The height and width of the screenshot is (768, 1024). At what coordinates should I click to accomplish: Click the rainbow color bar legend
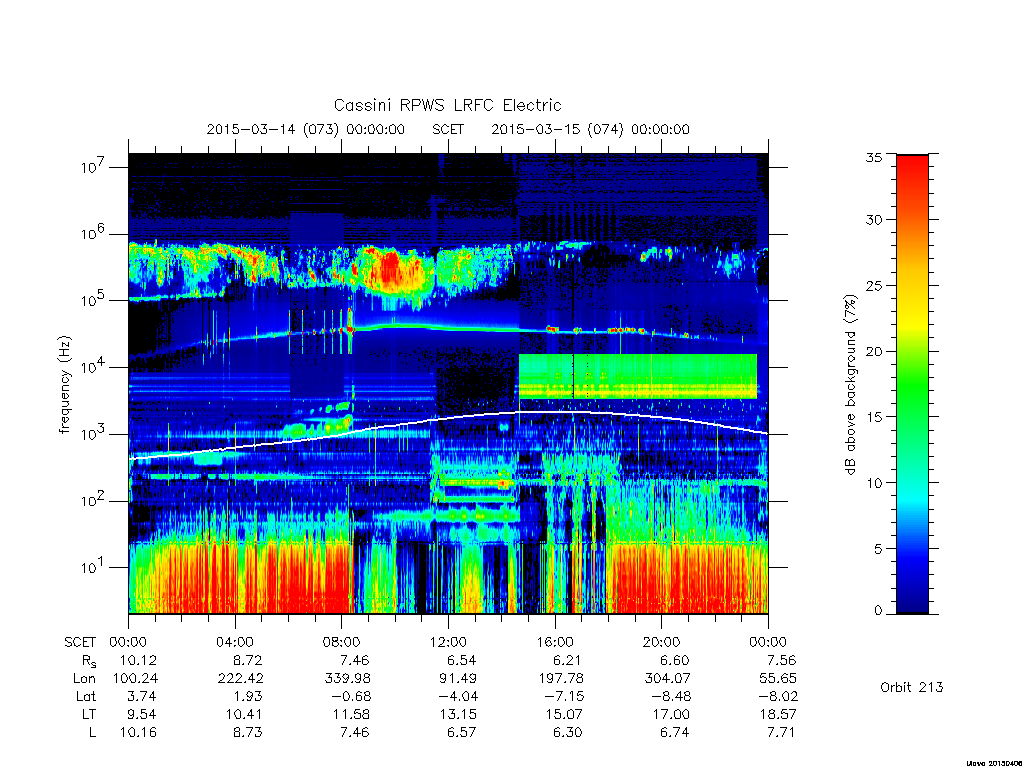(x=912, y=384)
